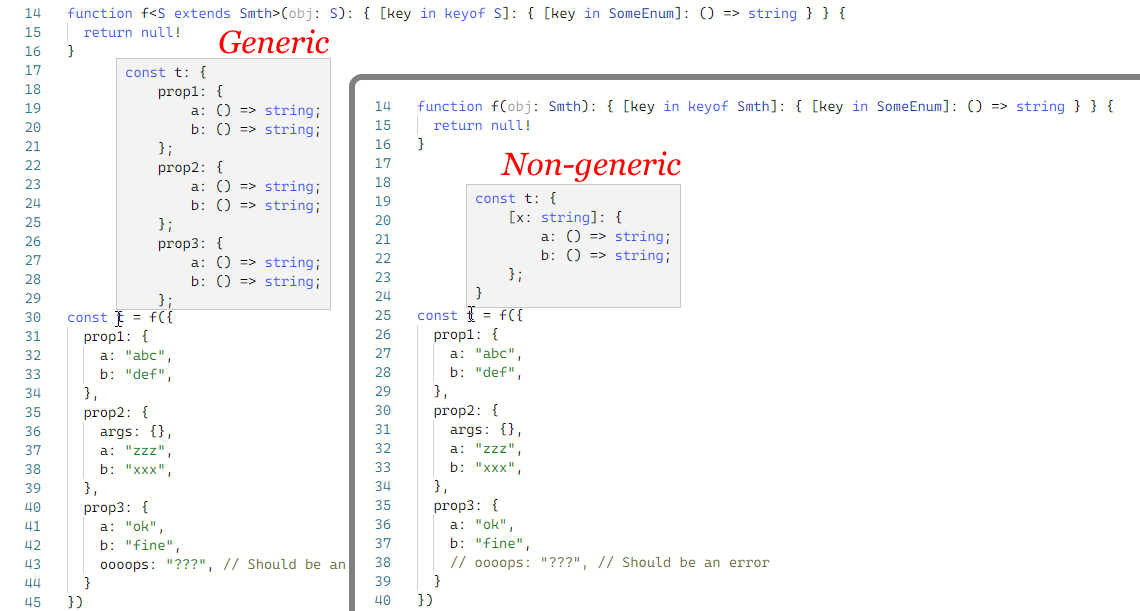Click 'const t: {' header in Non-generic tooltip
Image resolution: width=1140 pixels, height=611 pixels.
coord(516,198)
